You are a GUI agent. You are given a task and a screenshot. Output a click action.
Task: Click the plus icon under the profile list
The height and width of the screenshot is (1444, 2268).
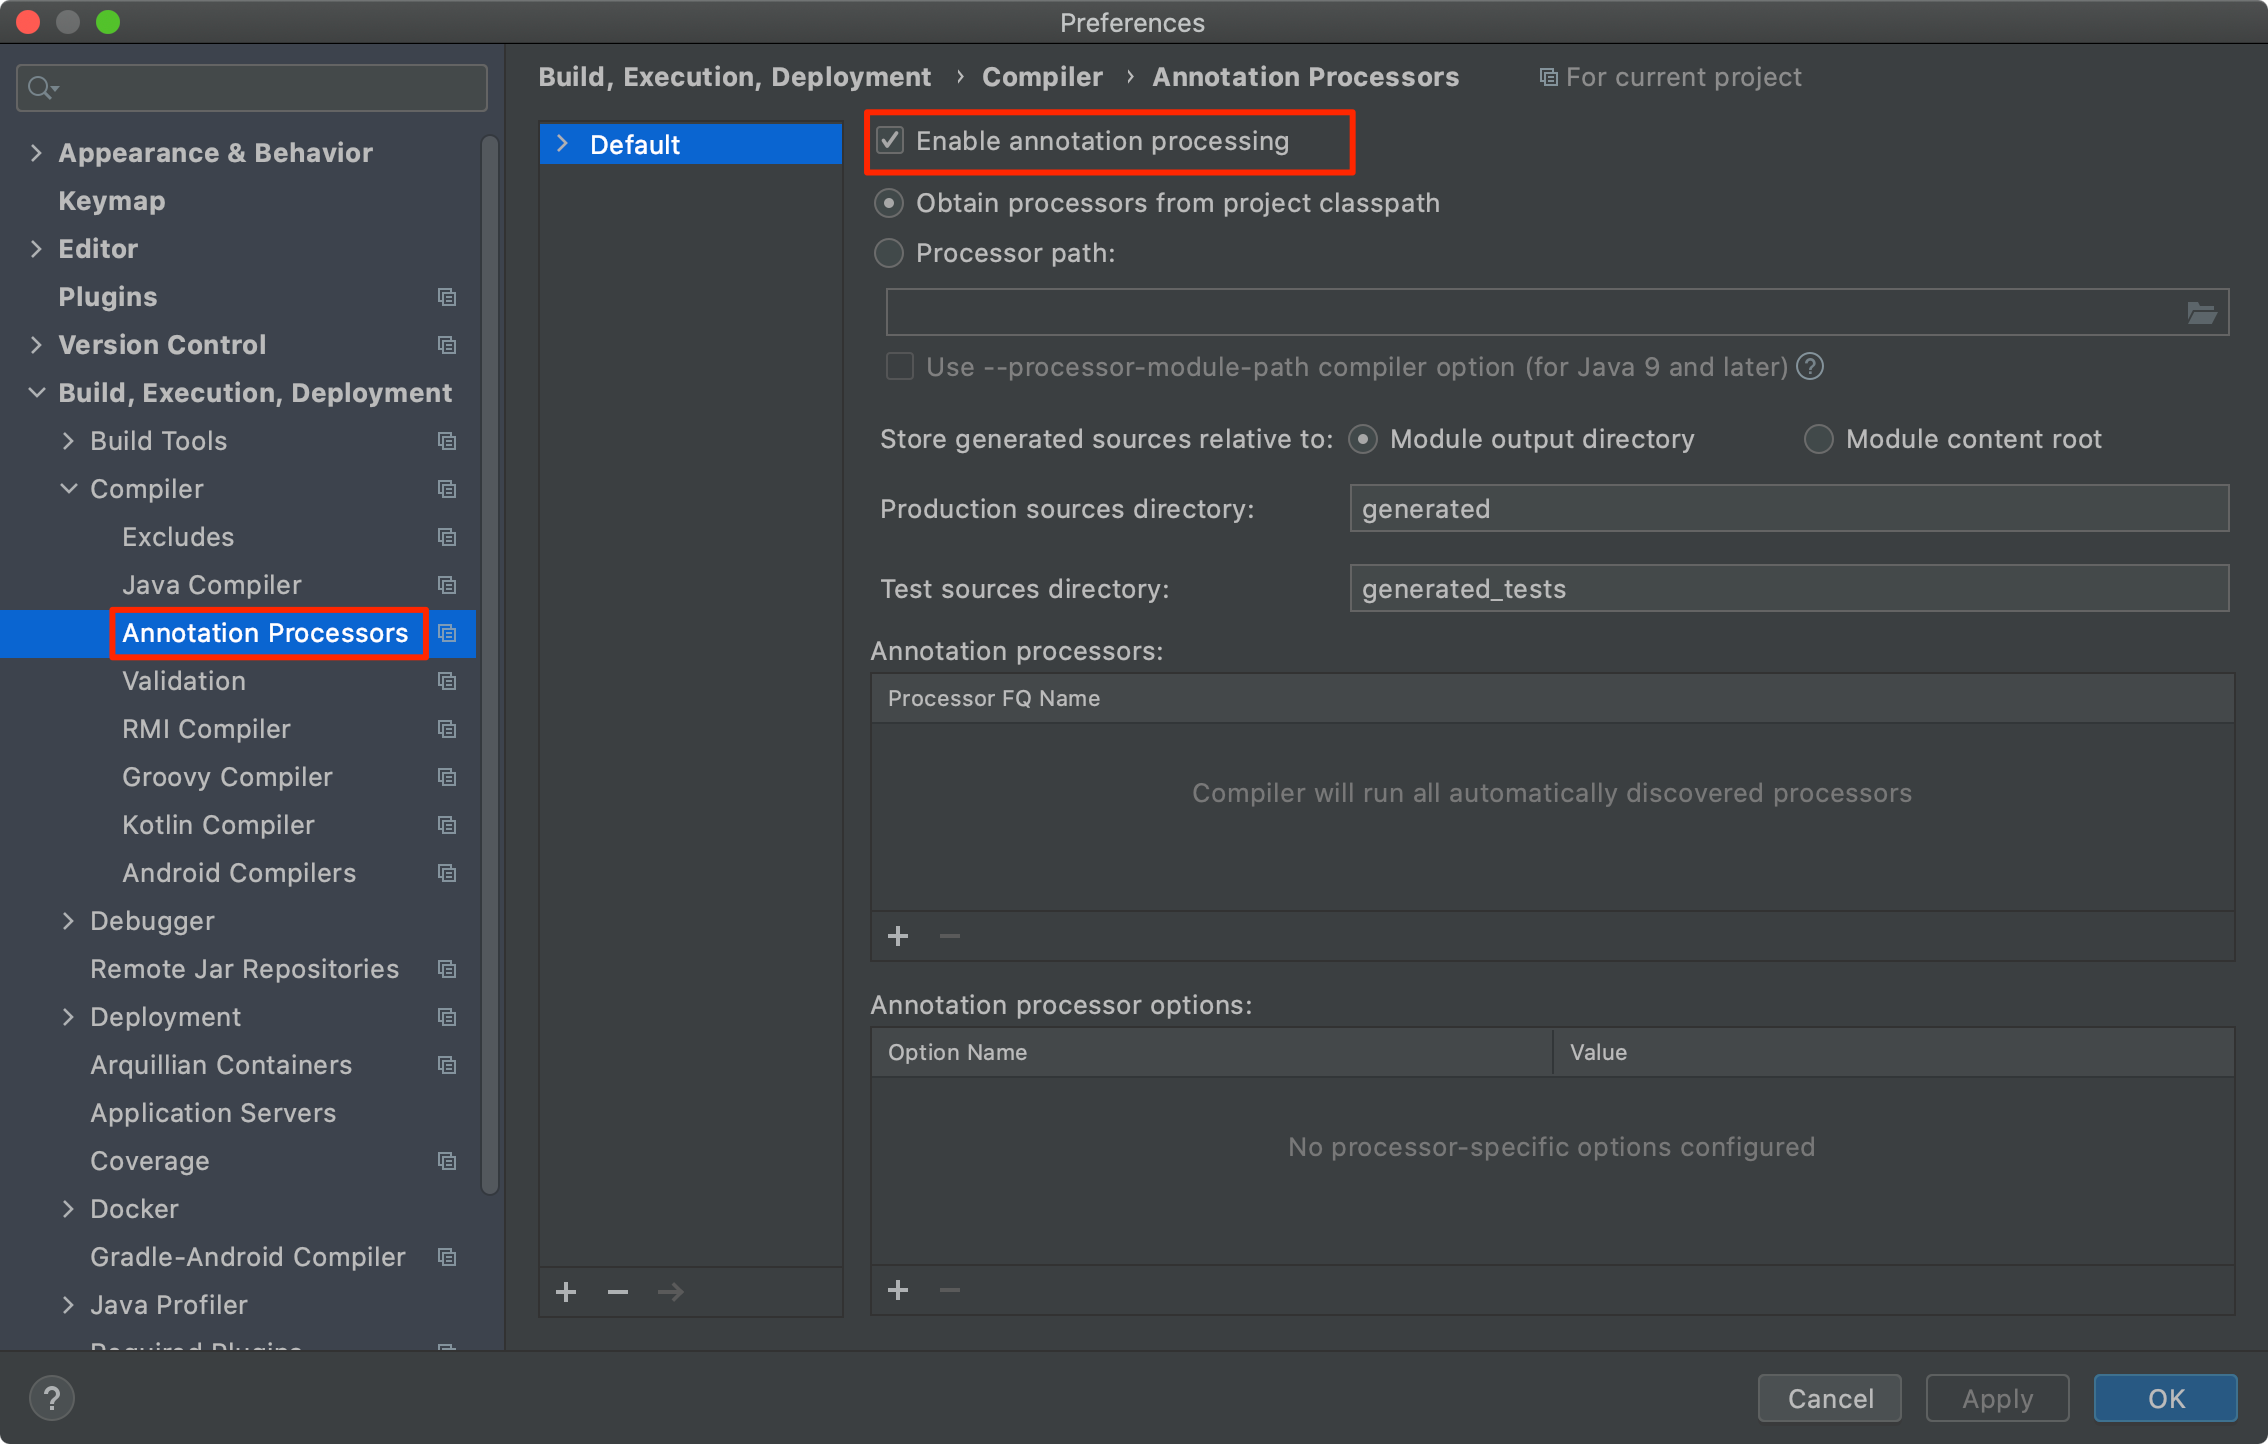pyautogui.click(x=566, y=1291)
